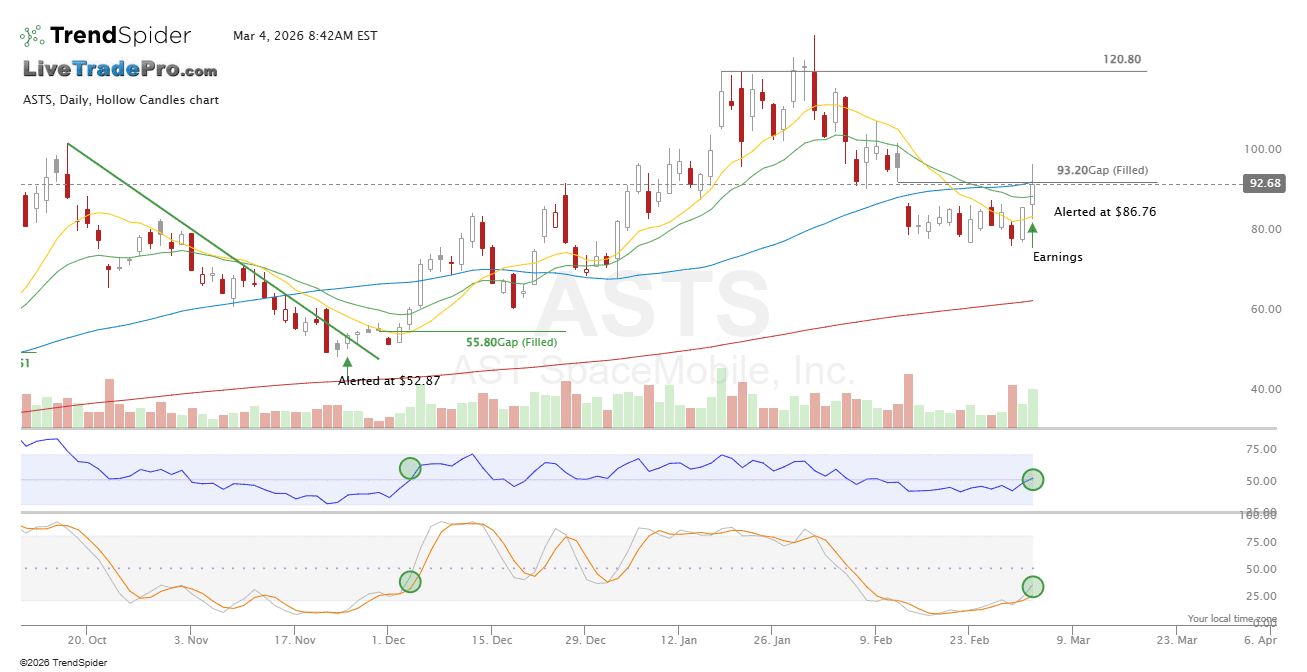Click the green arrow above the Earnings label

(1032, 230)
